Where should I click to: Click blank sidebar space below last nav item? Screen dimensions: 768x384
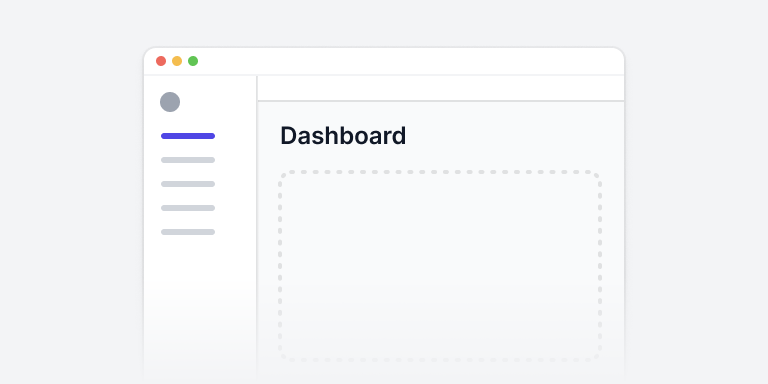200,304
